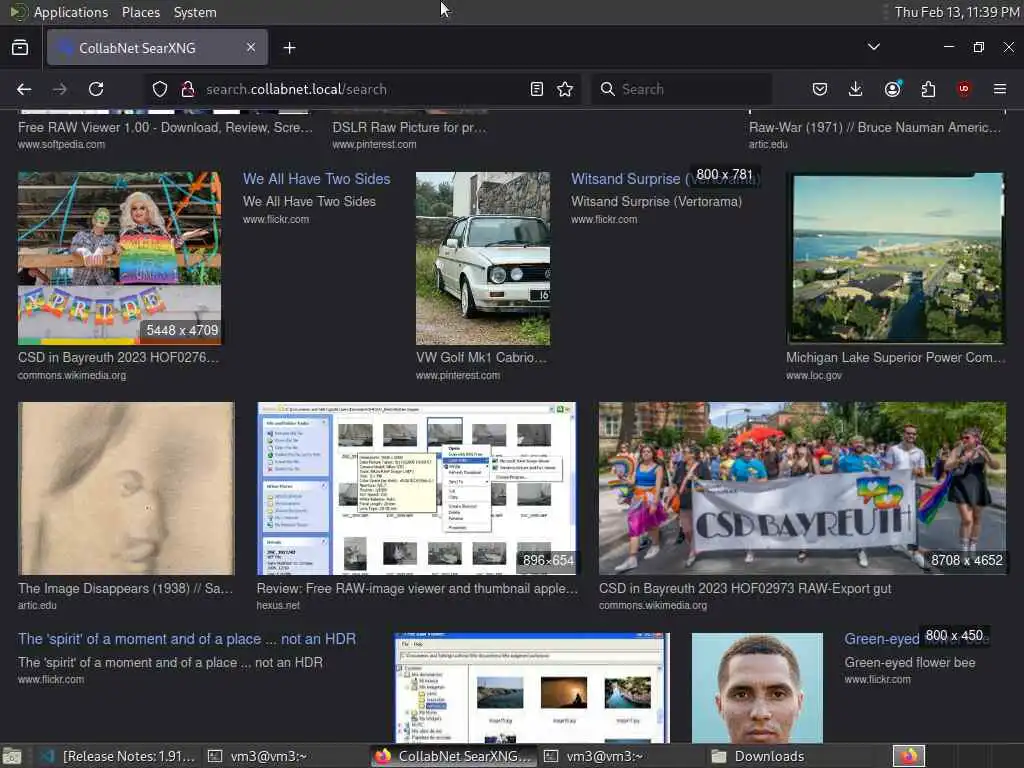
Task: Click the address bar URL
Action: click(x=296, y=89)
